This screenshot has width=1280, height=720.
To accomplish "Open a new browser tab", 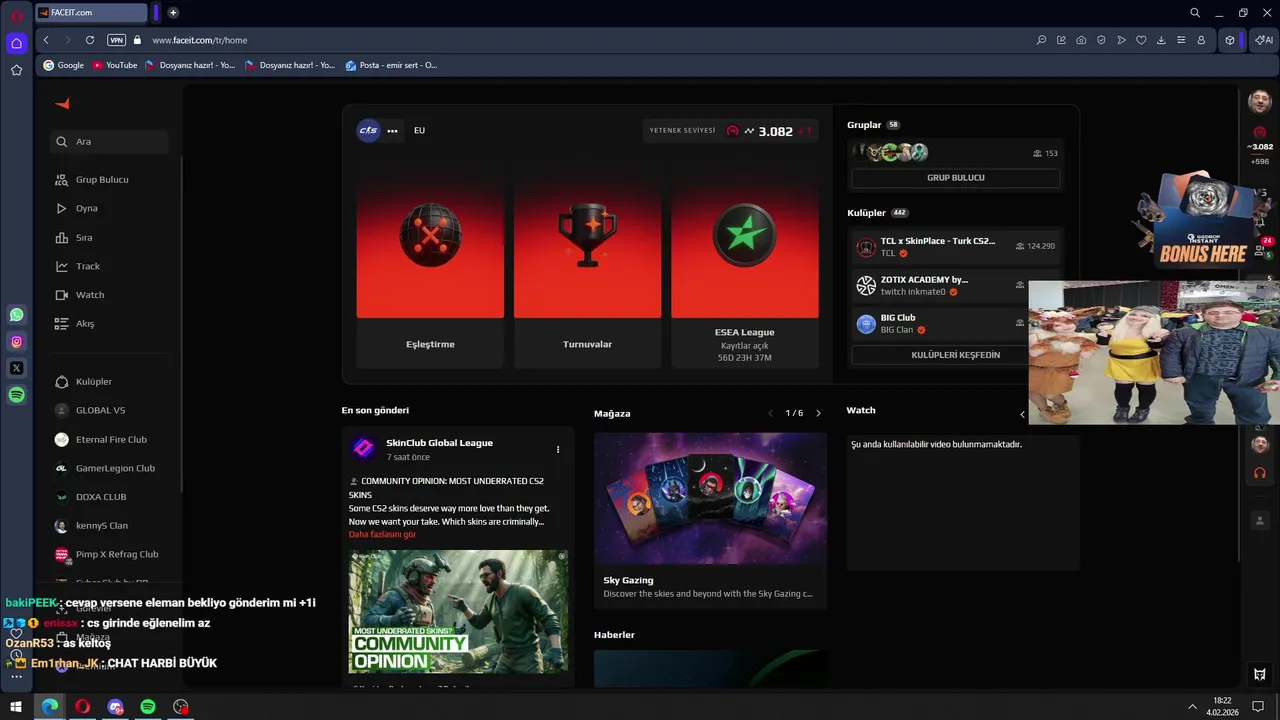I will (173, 13).
